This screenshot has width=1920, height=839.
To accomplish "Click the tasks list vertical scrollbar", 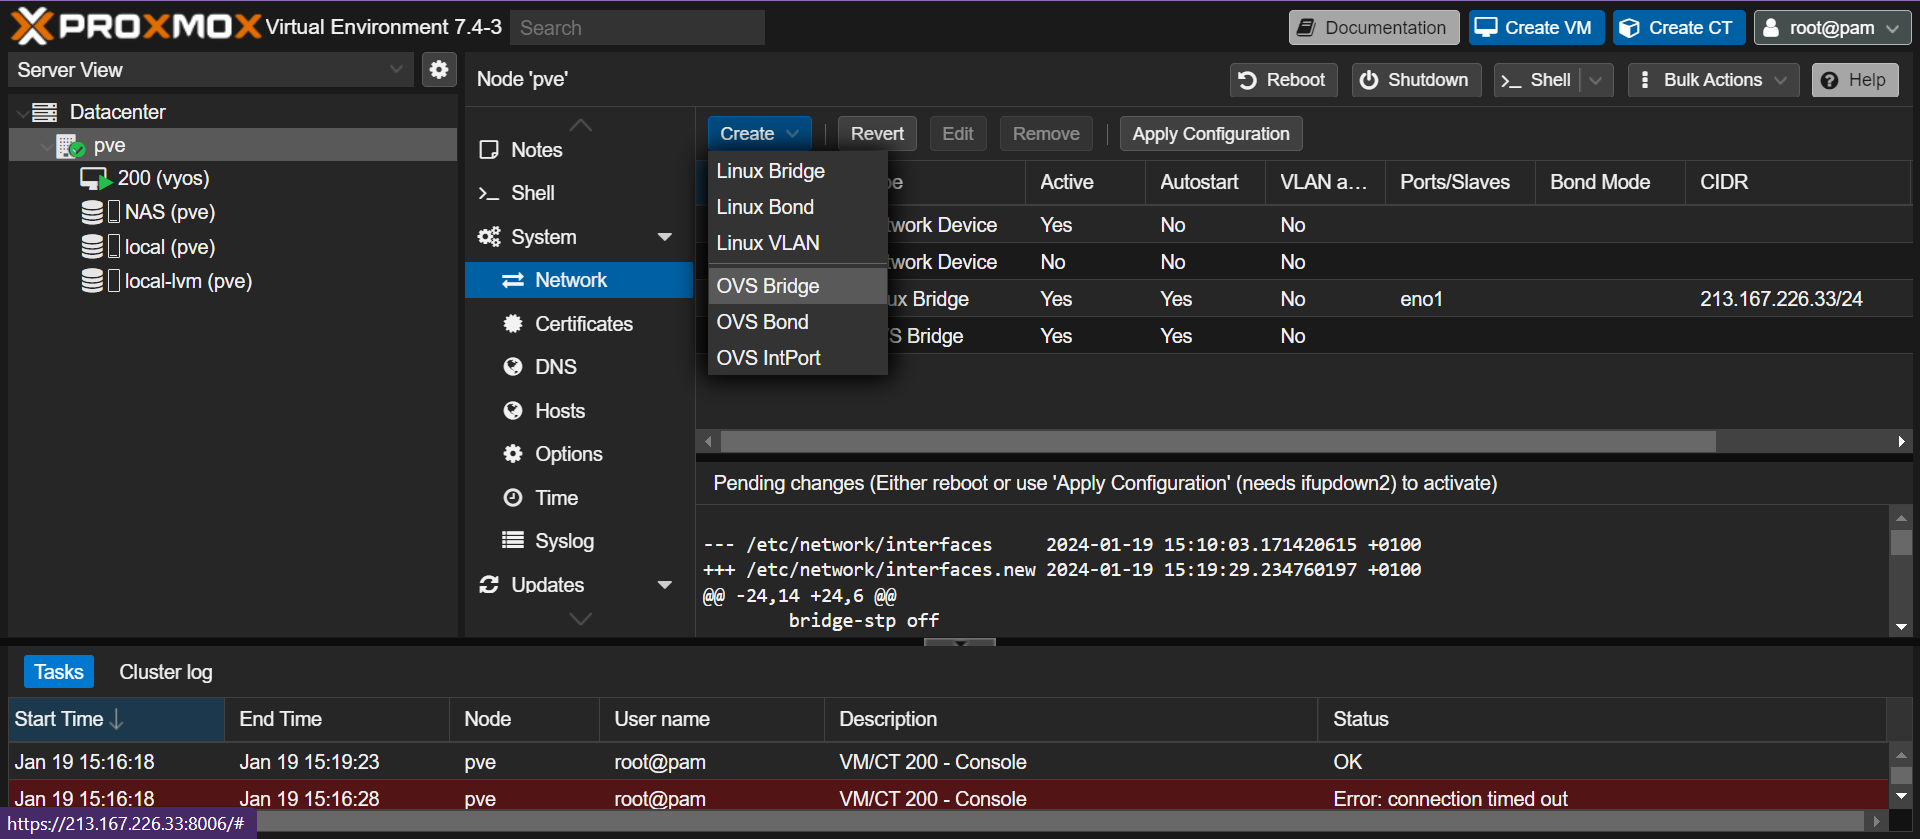I will [x=1901, y=776].
